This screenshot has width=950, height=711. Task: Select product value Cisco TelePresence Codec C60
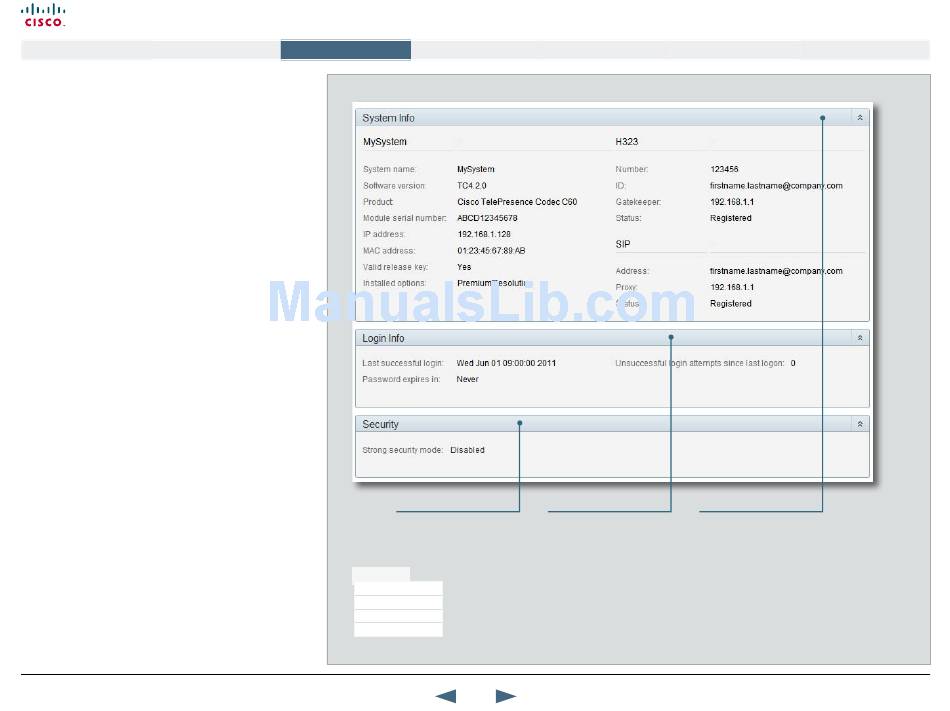[x=517, y=202]
